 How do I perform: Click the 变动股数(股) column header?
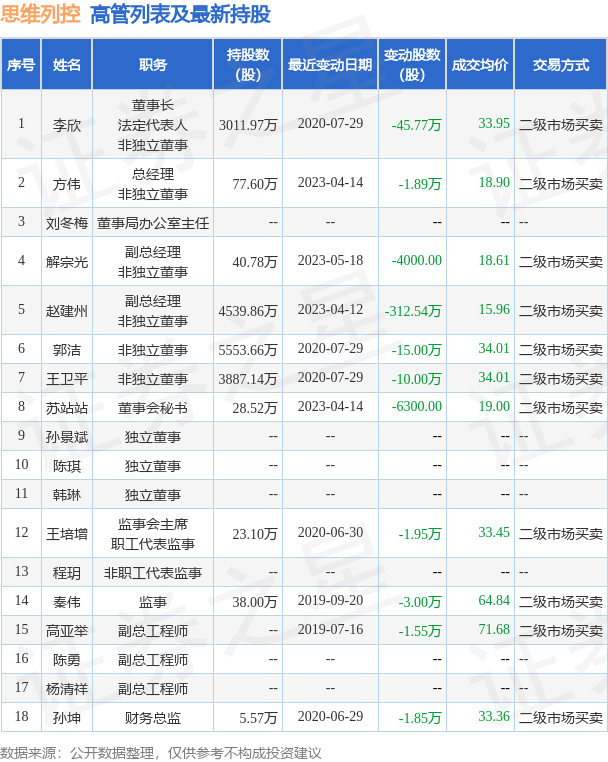point(412,65)
